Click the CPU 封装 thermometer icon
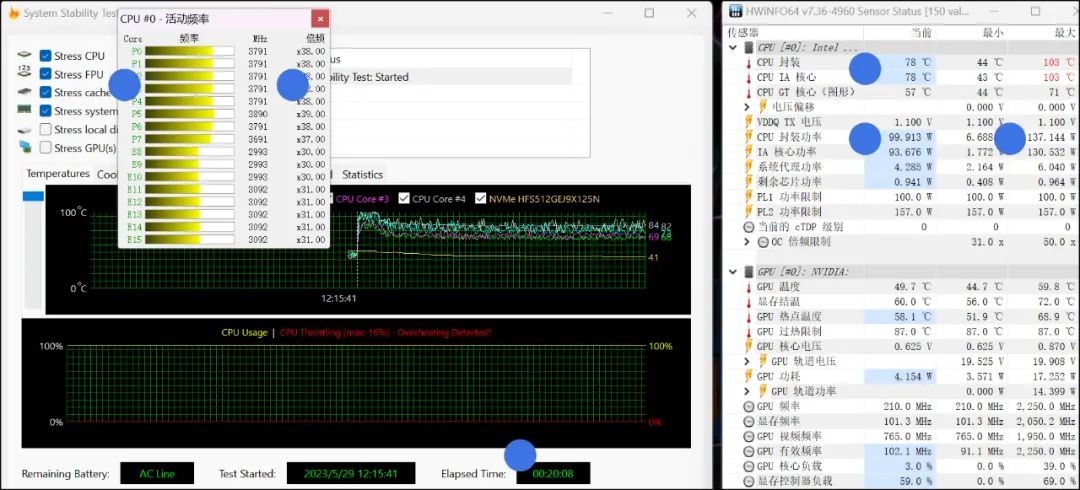Viewport: 1080px width, 490px height. (747, 62)
